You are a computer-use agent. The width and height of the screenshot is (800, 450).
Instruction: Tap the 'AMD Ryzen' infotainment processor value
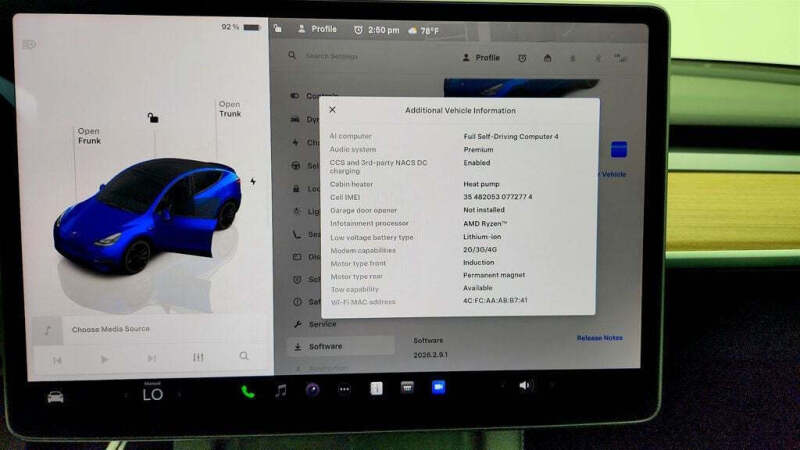point(485,223)
